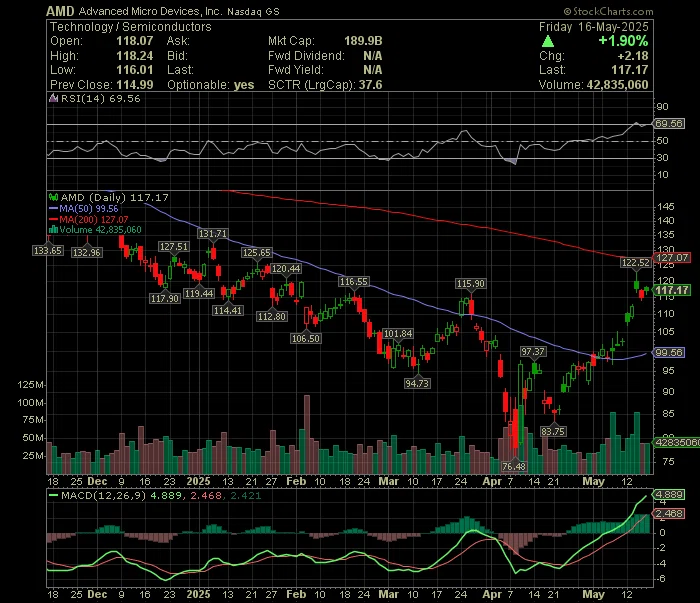Click the 125M volume scale label
Image resolution: width=700 pixels, height=603 pixels.
point(30,385)
